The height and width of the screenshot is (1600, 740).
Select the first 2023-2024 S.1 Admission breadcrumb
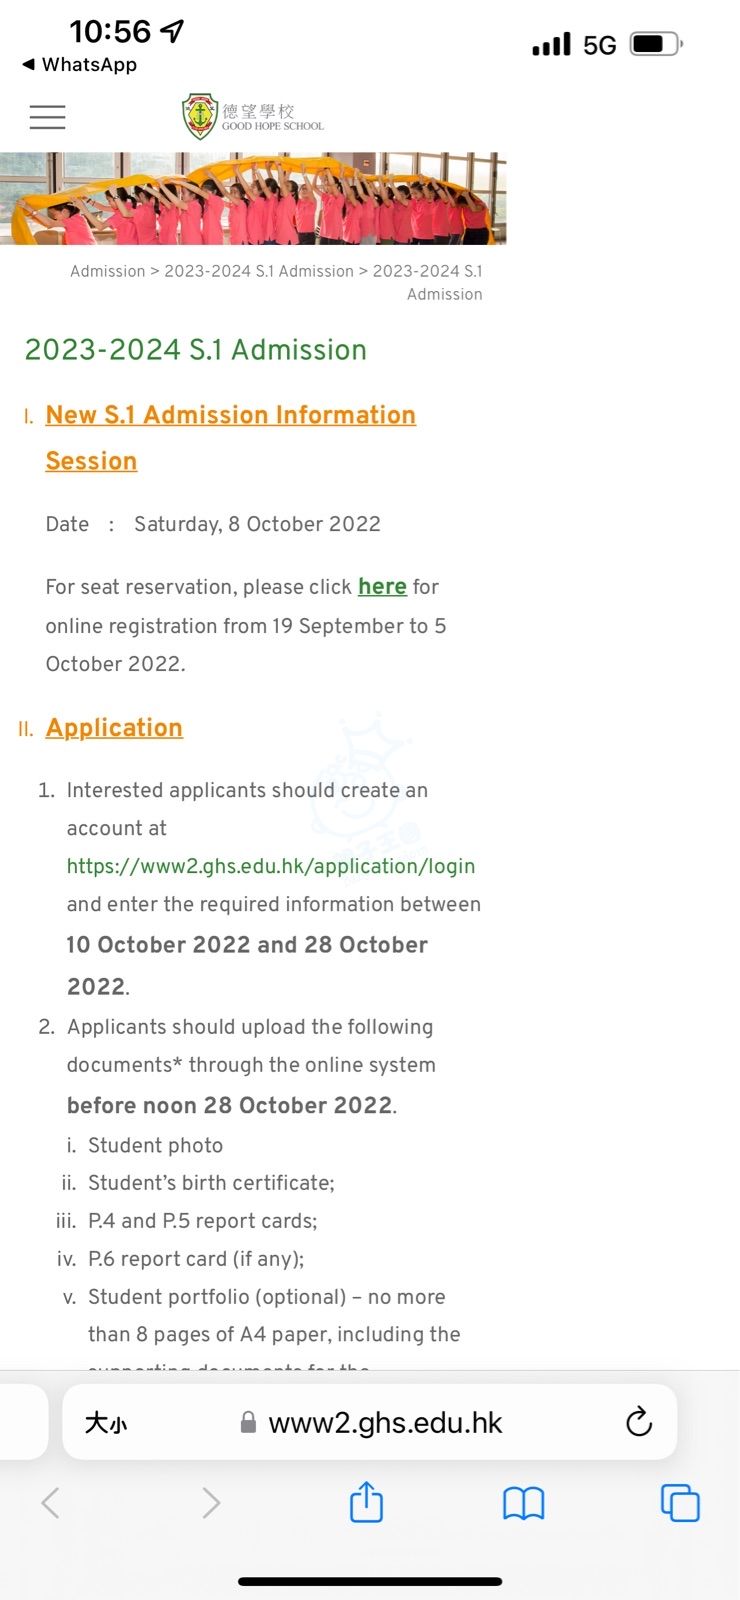point(259,271)
